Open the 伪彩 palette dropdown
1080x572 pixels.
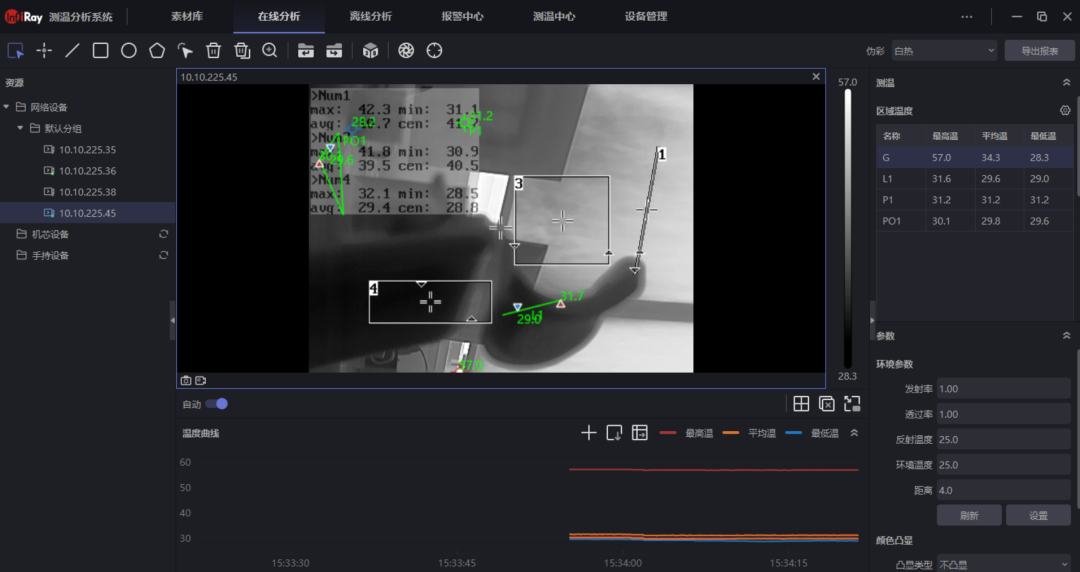point(944,50)
